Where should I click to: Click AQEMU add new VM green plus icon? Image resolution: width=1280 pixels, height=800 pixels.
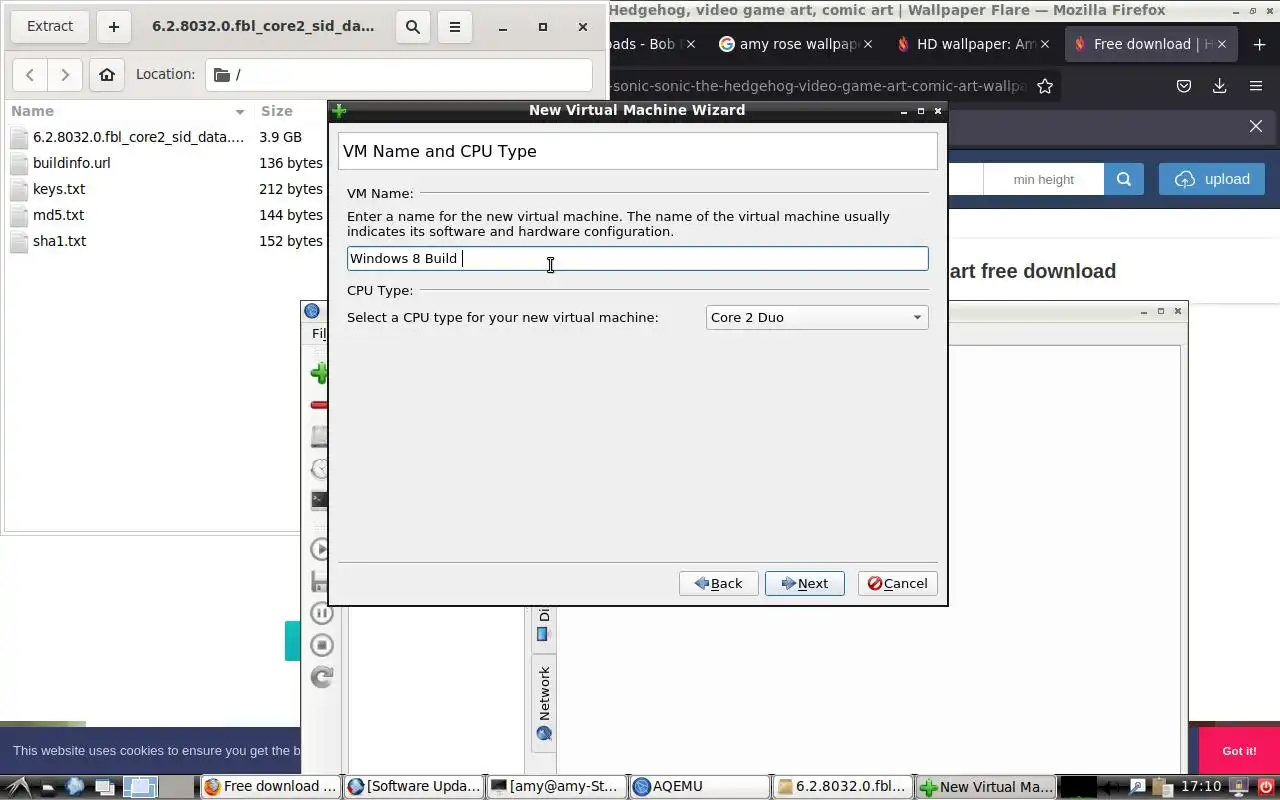click(319, 373)
